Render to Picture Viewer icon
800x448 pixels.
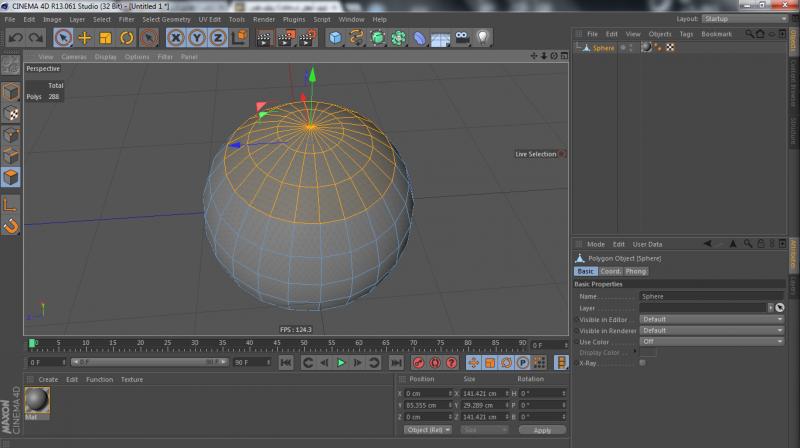tap(285, 38)
